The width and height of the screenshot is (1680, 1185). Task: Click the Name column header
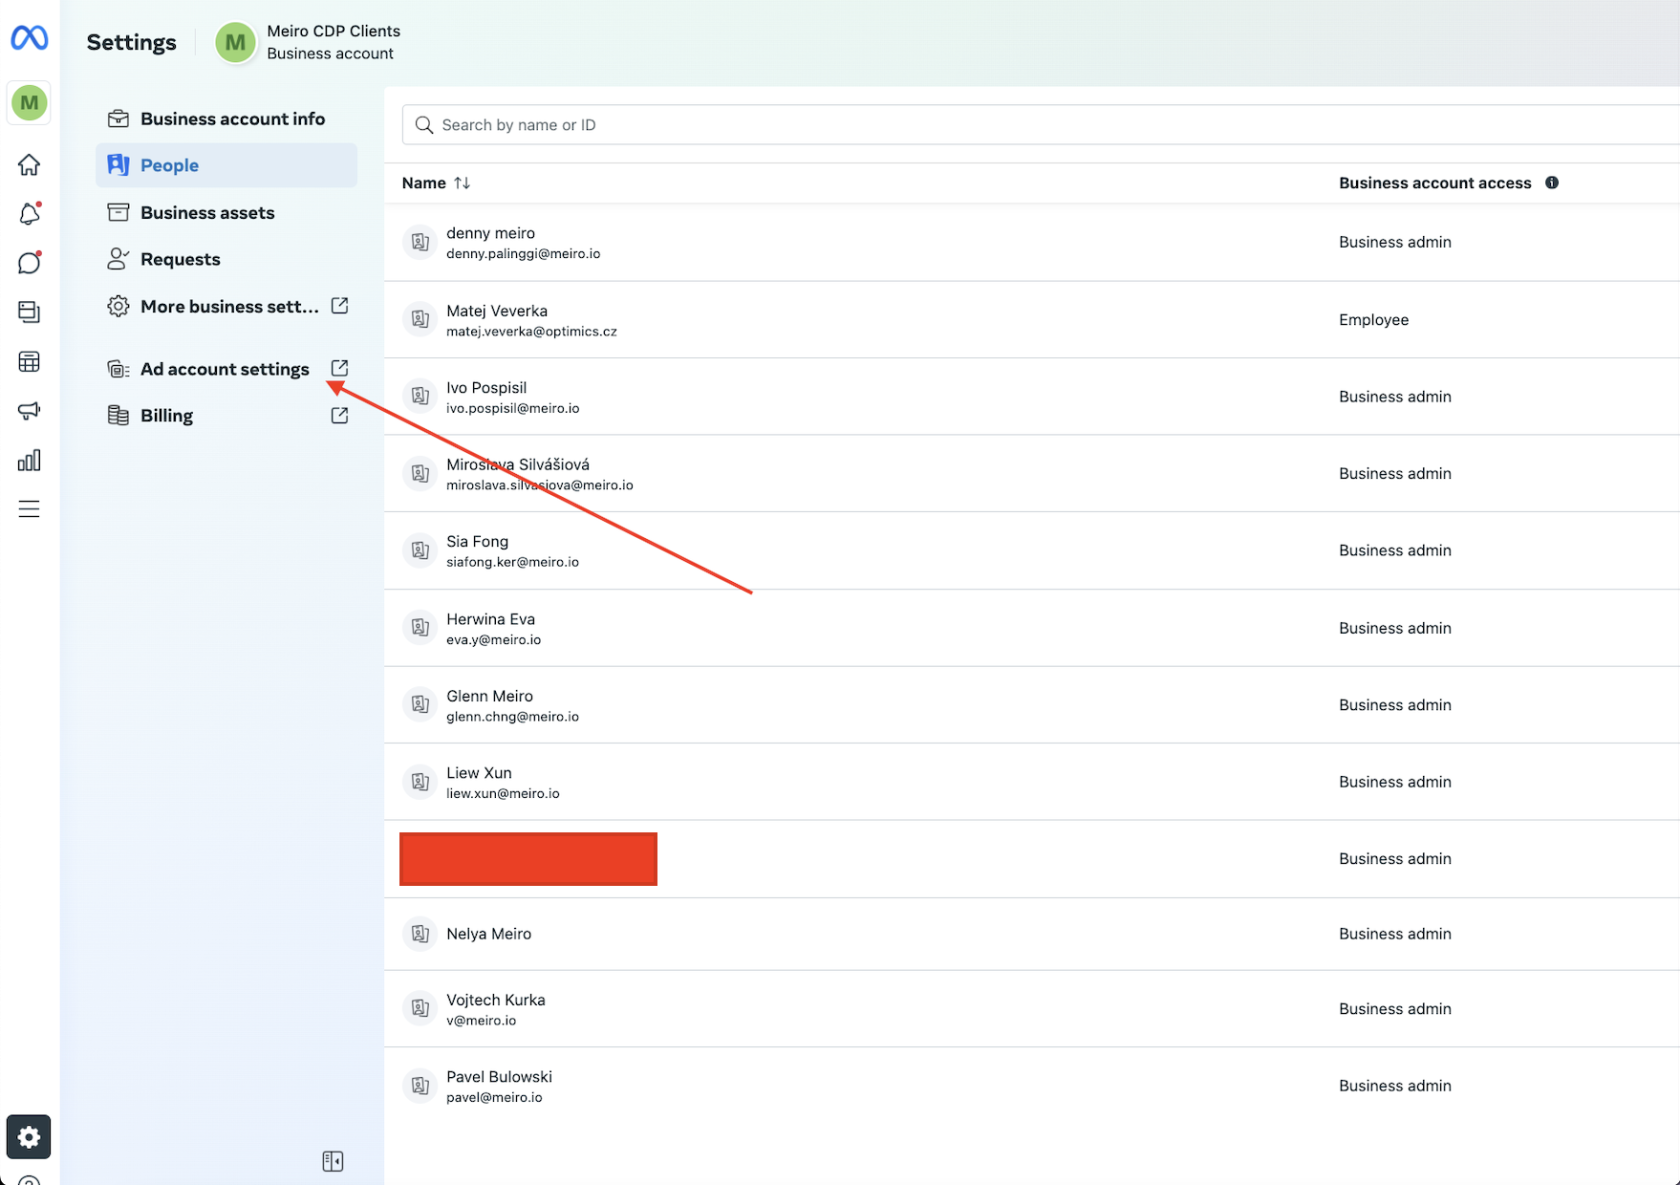424,183
